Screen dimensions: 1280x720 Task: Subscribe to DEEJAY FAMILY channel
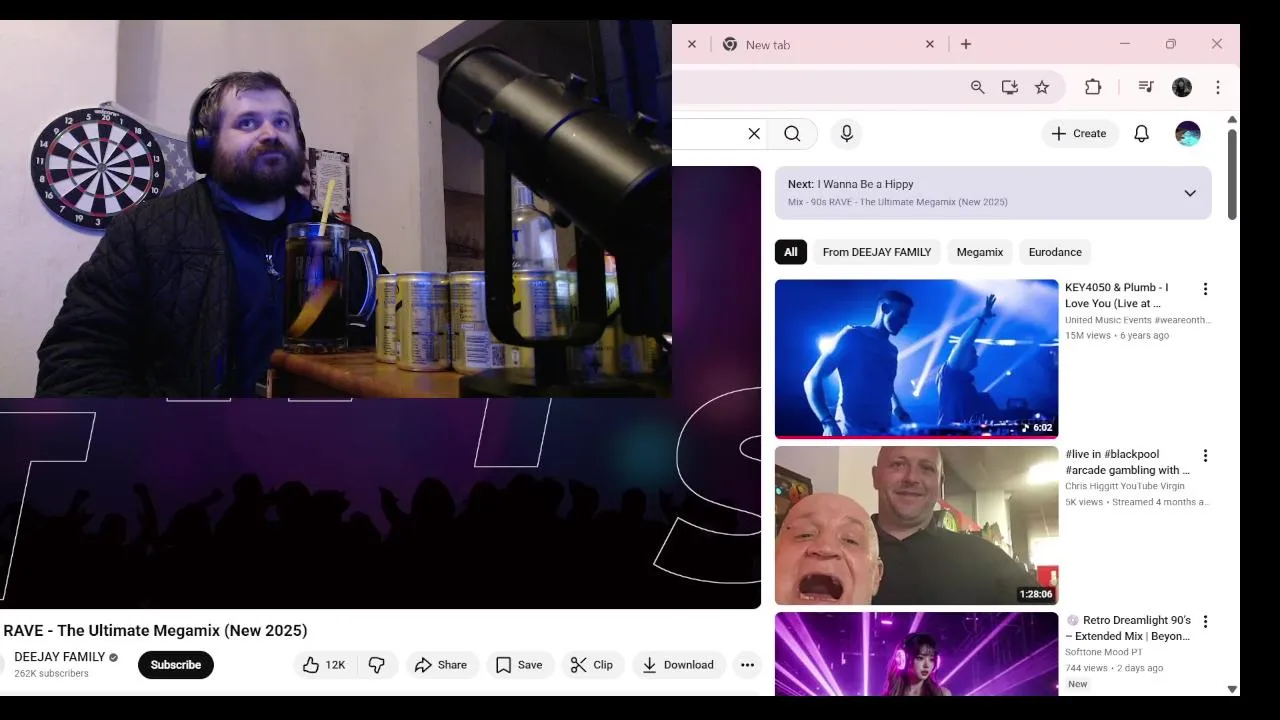pos(176,665)
